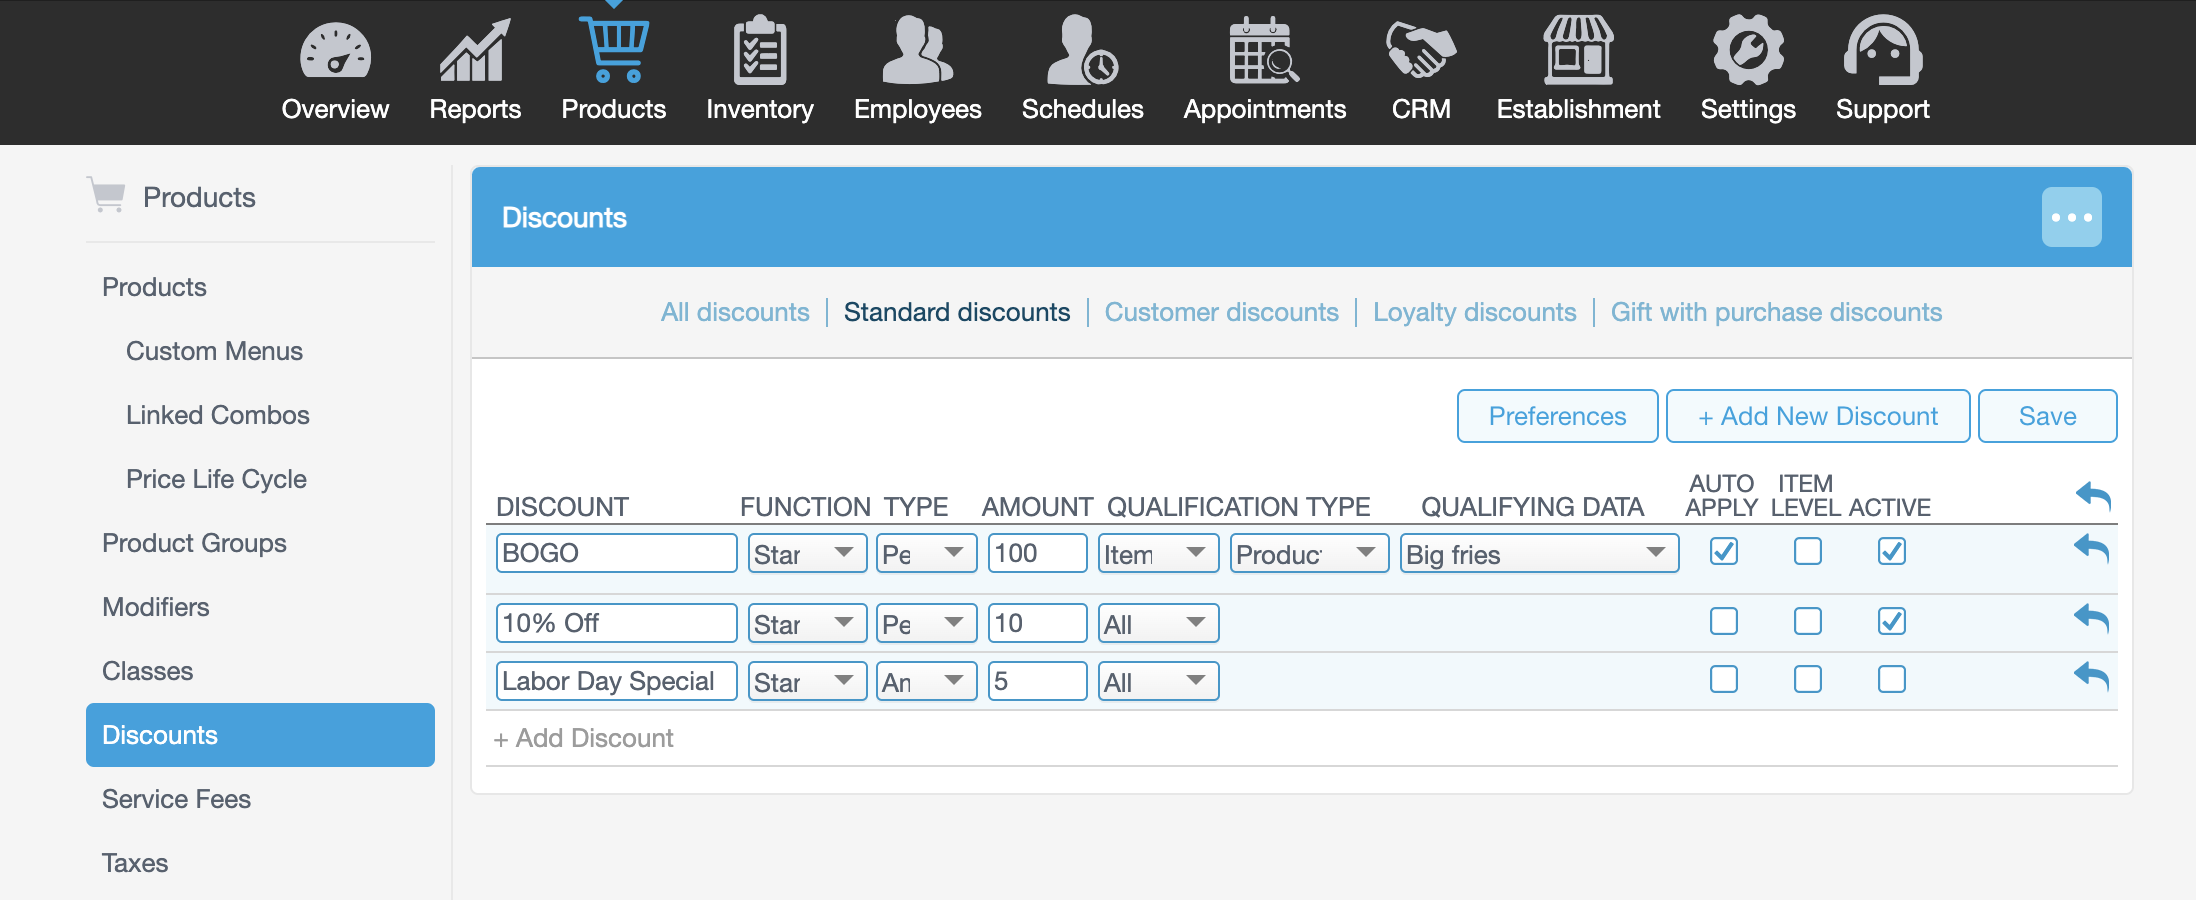The height and width of the screenshot is (900, 2196).
Task: Click the Add New Discount button
Action: (x=1817, y=416)
